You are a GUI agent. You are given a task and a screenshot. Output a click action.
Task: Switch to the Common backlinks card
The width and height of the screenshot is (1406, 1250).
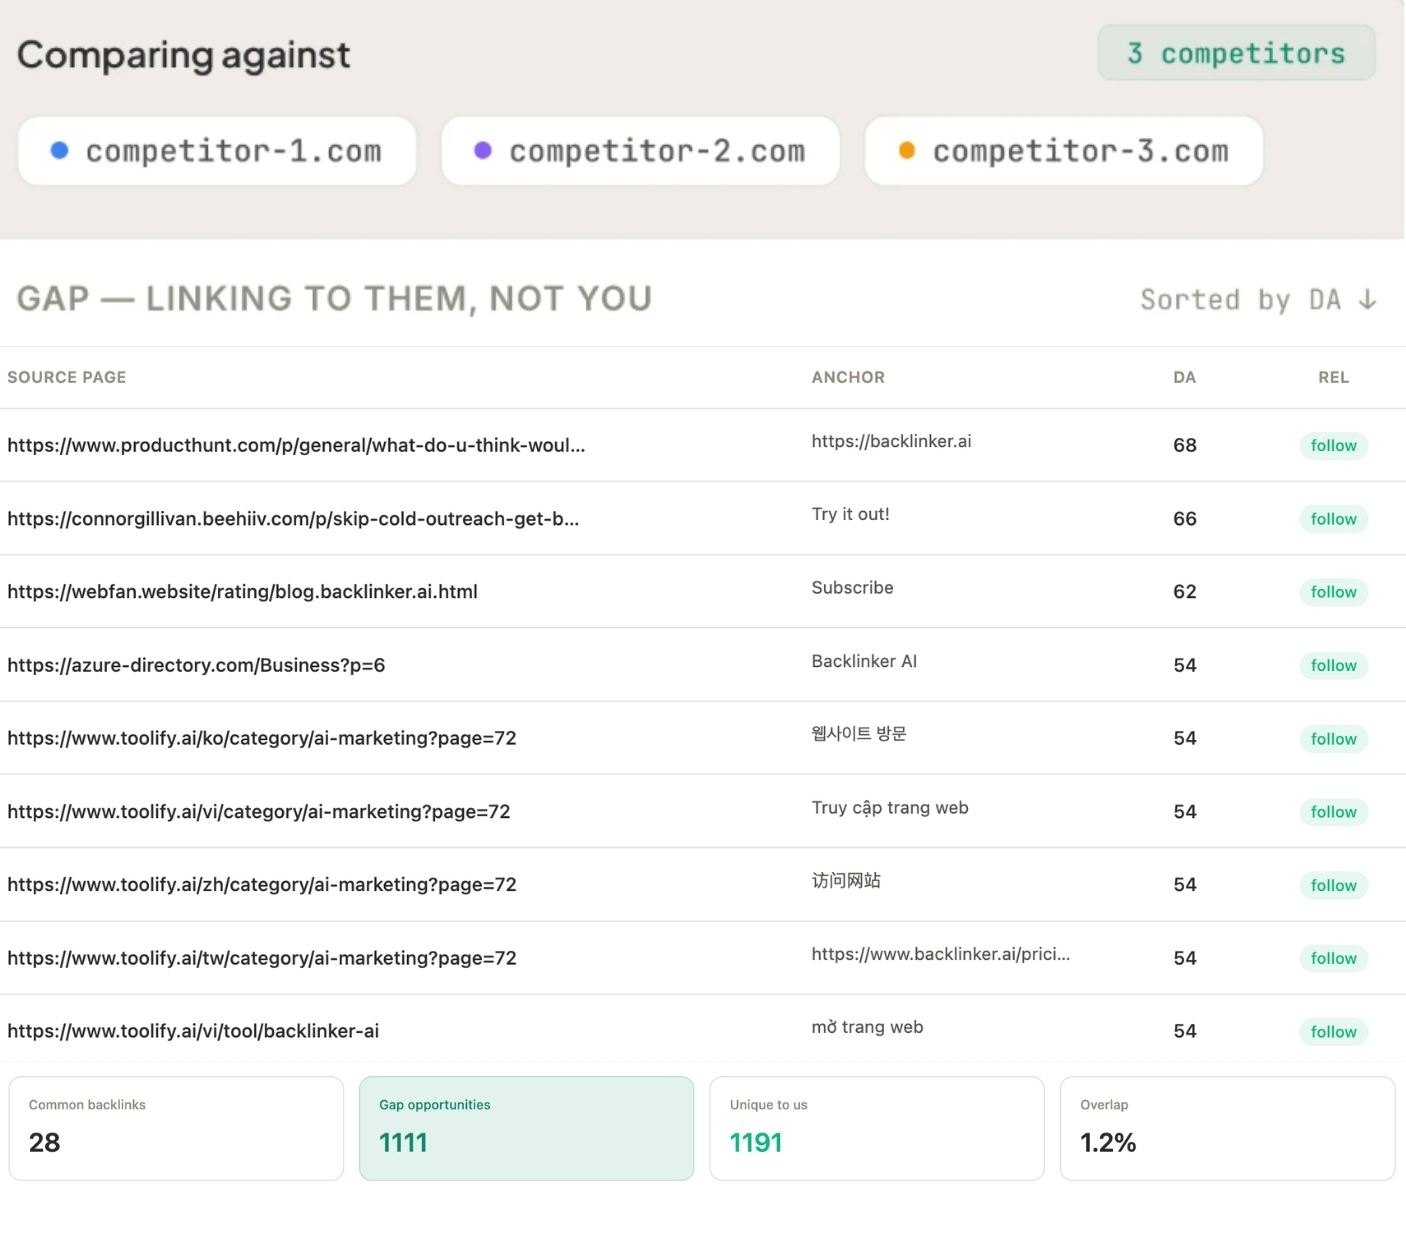(x=176, y=1128)
